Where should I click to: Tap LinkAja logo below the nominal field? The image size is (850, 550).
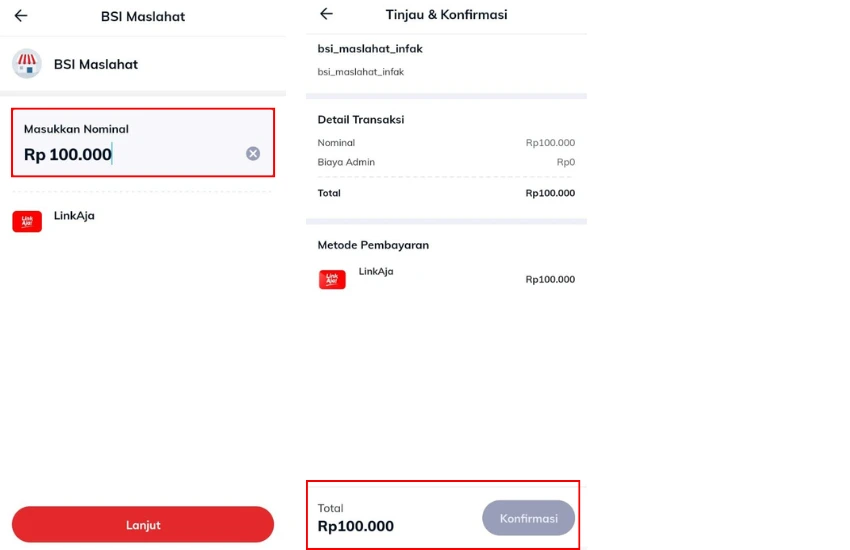tap(27, 221)
